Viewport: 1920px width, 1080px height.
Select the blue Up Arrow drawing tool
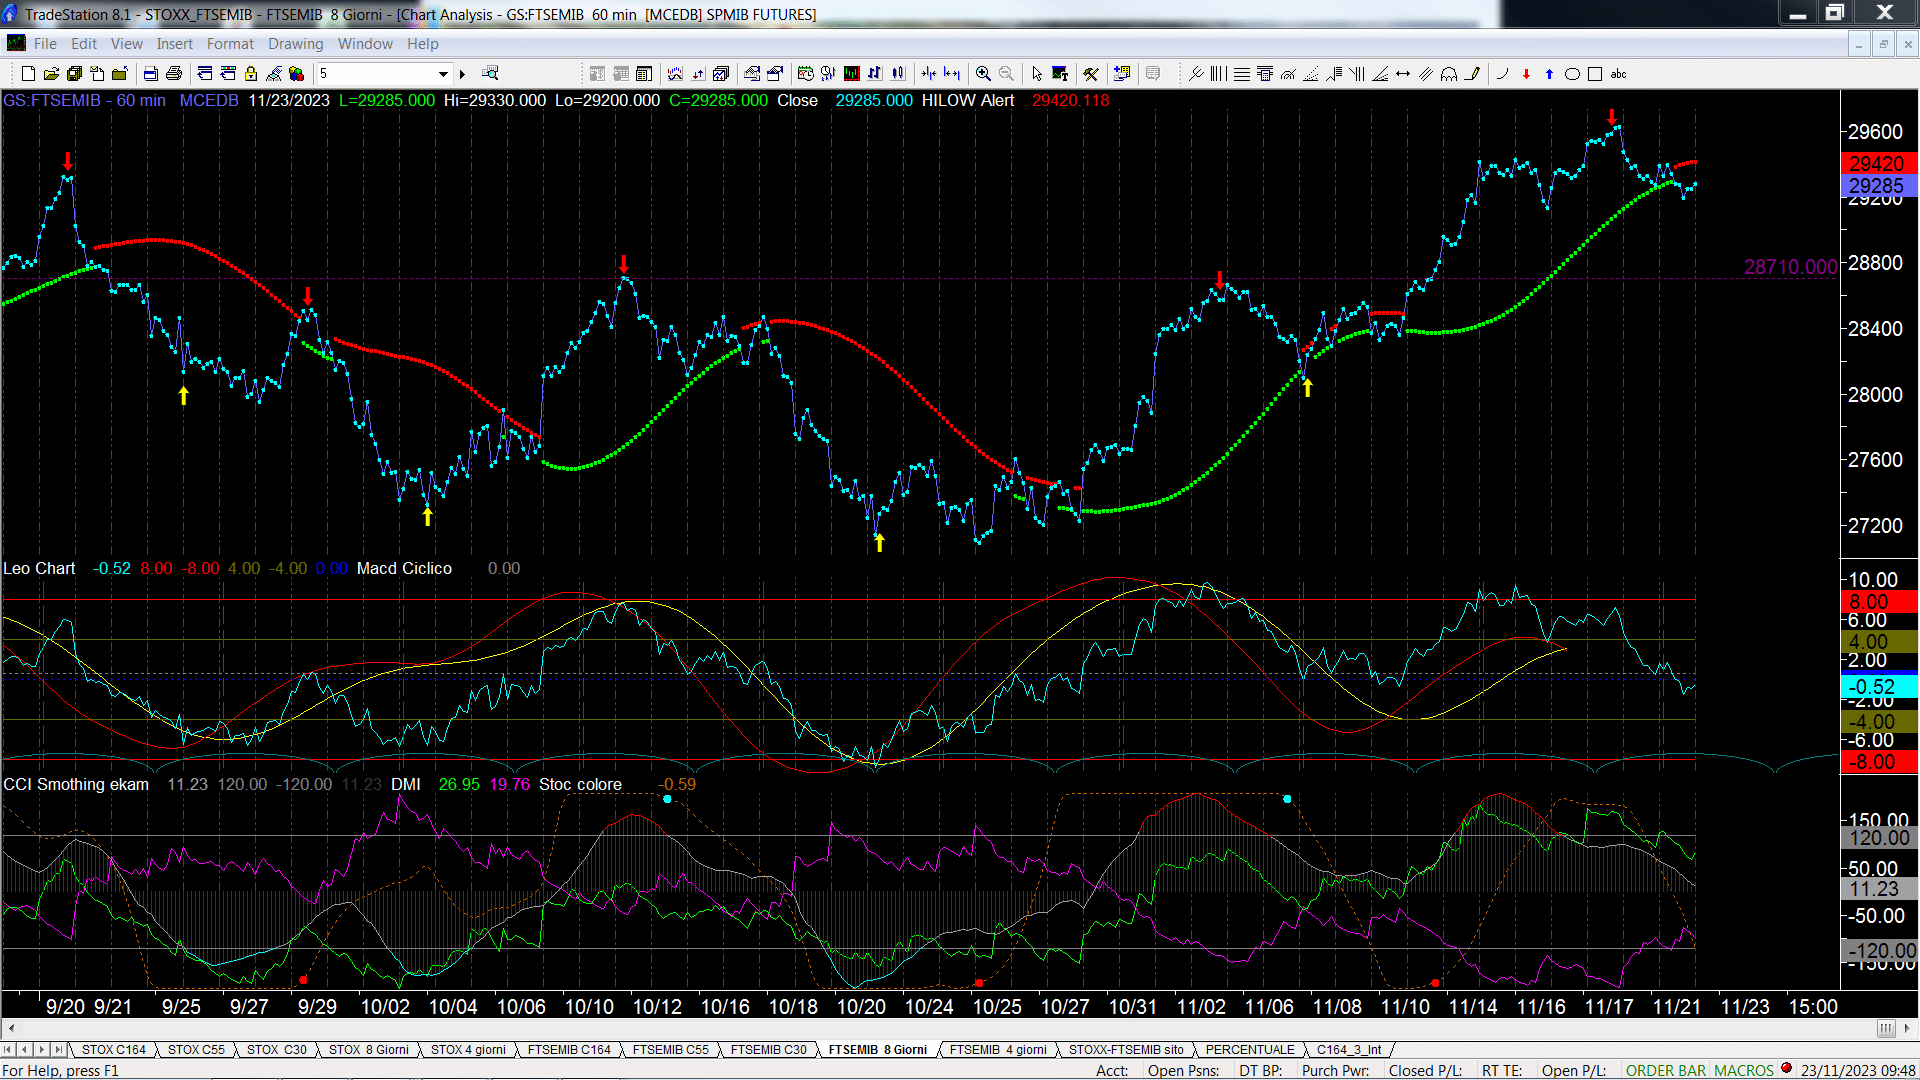pyautogui.click(x=1549, y=74)
